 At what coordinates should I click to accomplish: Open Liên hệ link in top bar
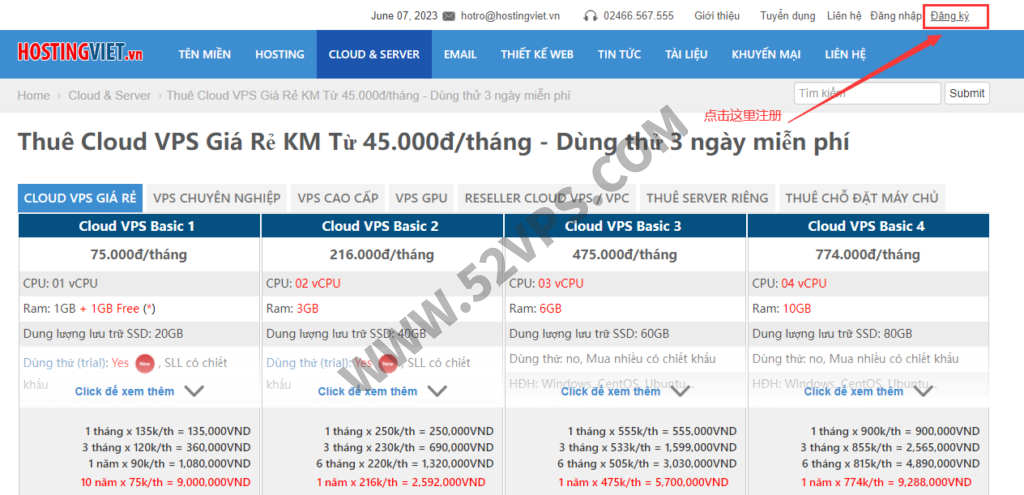click(x=844, y=16)
